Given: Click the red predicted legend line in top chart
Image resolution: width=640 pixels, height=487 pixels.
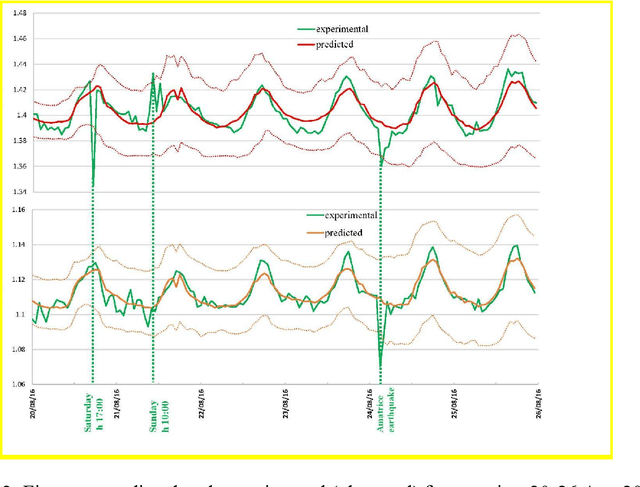Looking at the screenshot, I should (x=291, y=44).
